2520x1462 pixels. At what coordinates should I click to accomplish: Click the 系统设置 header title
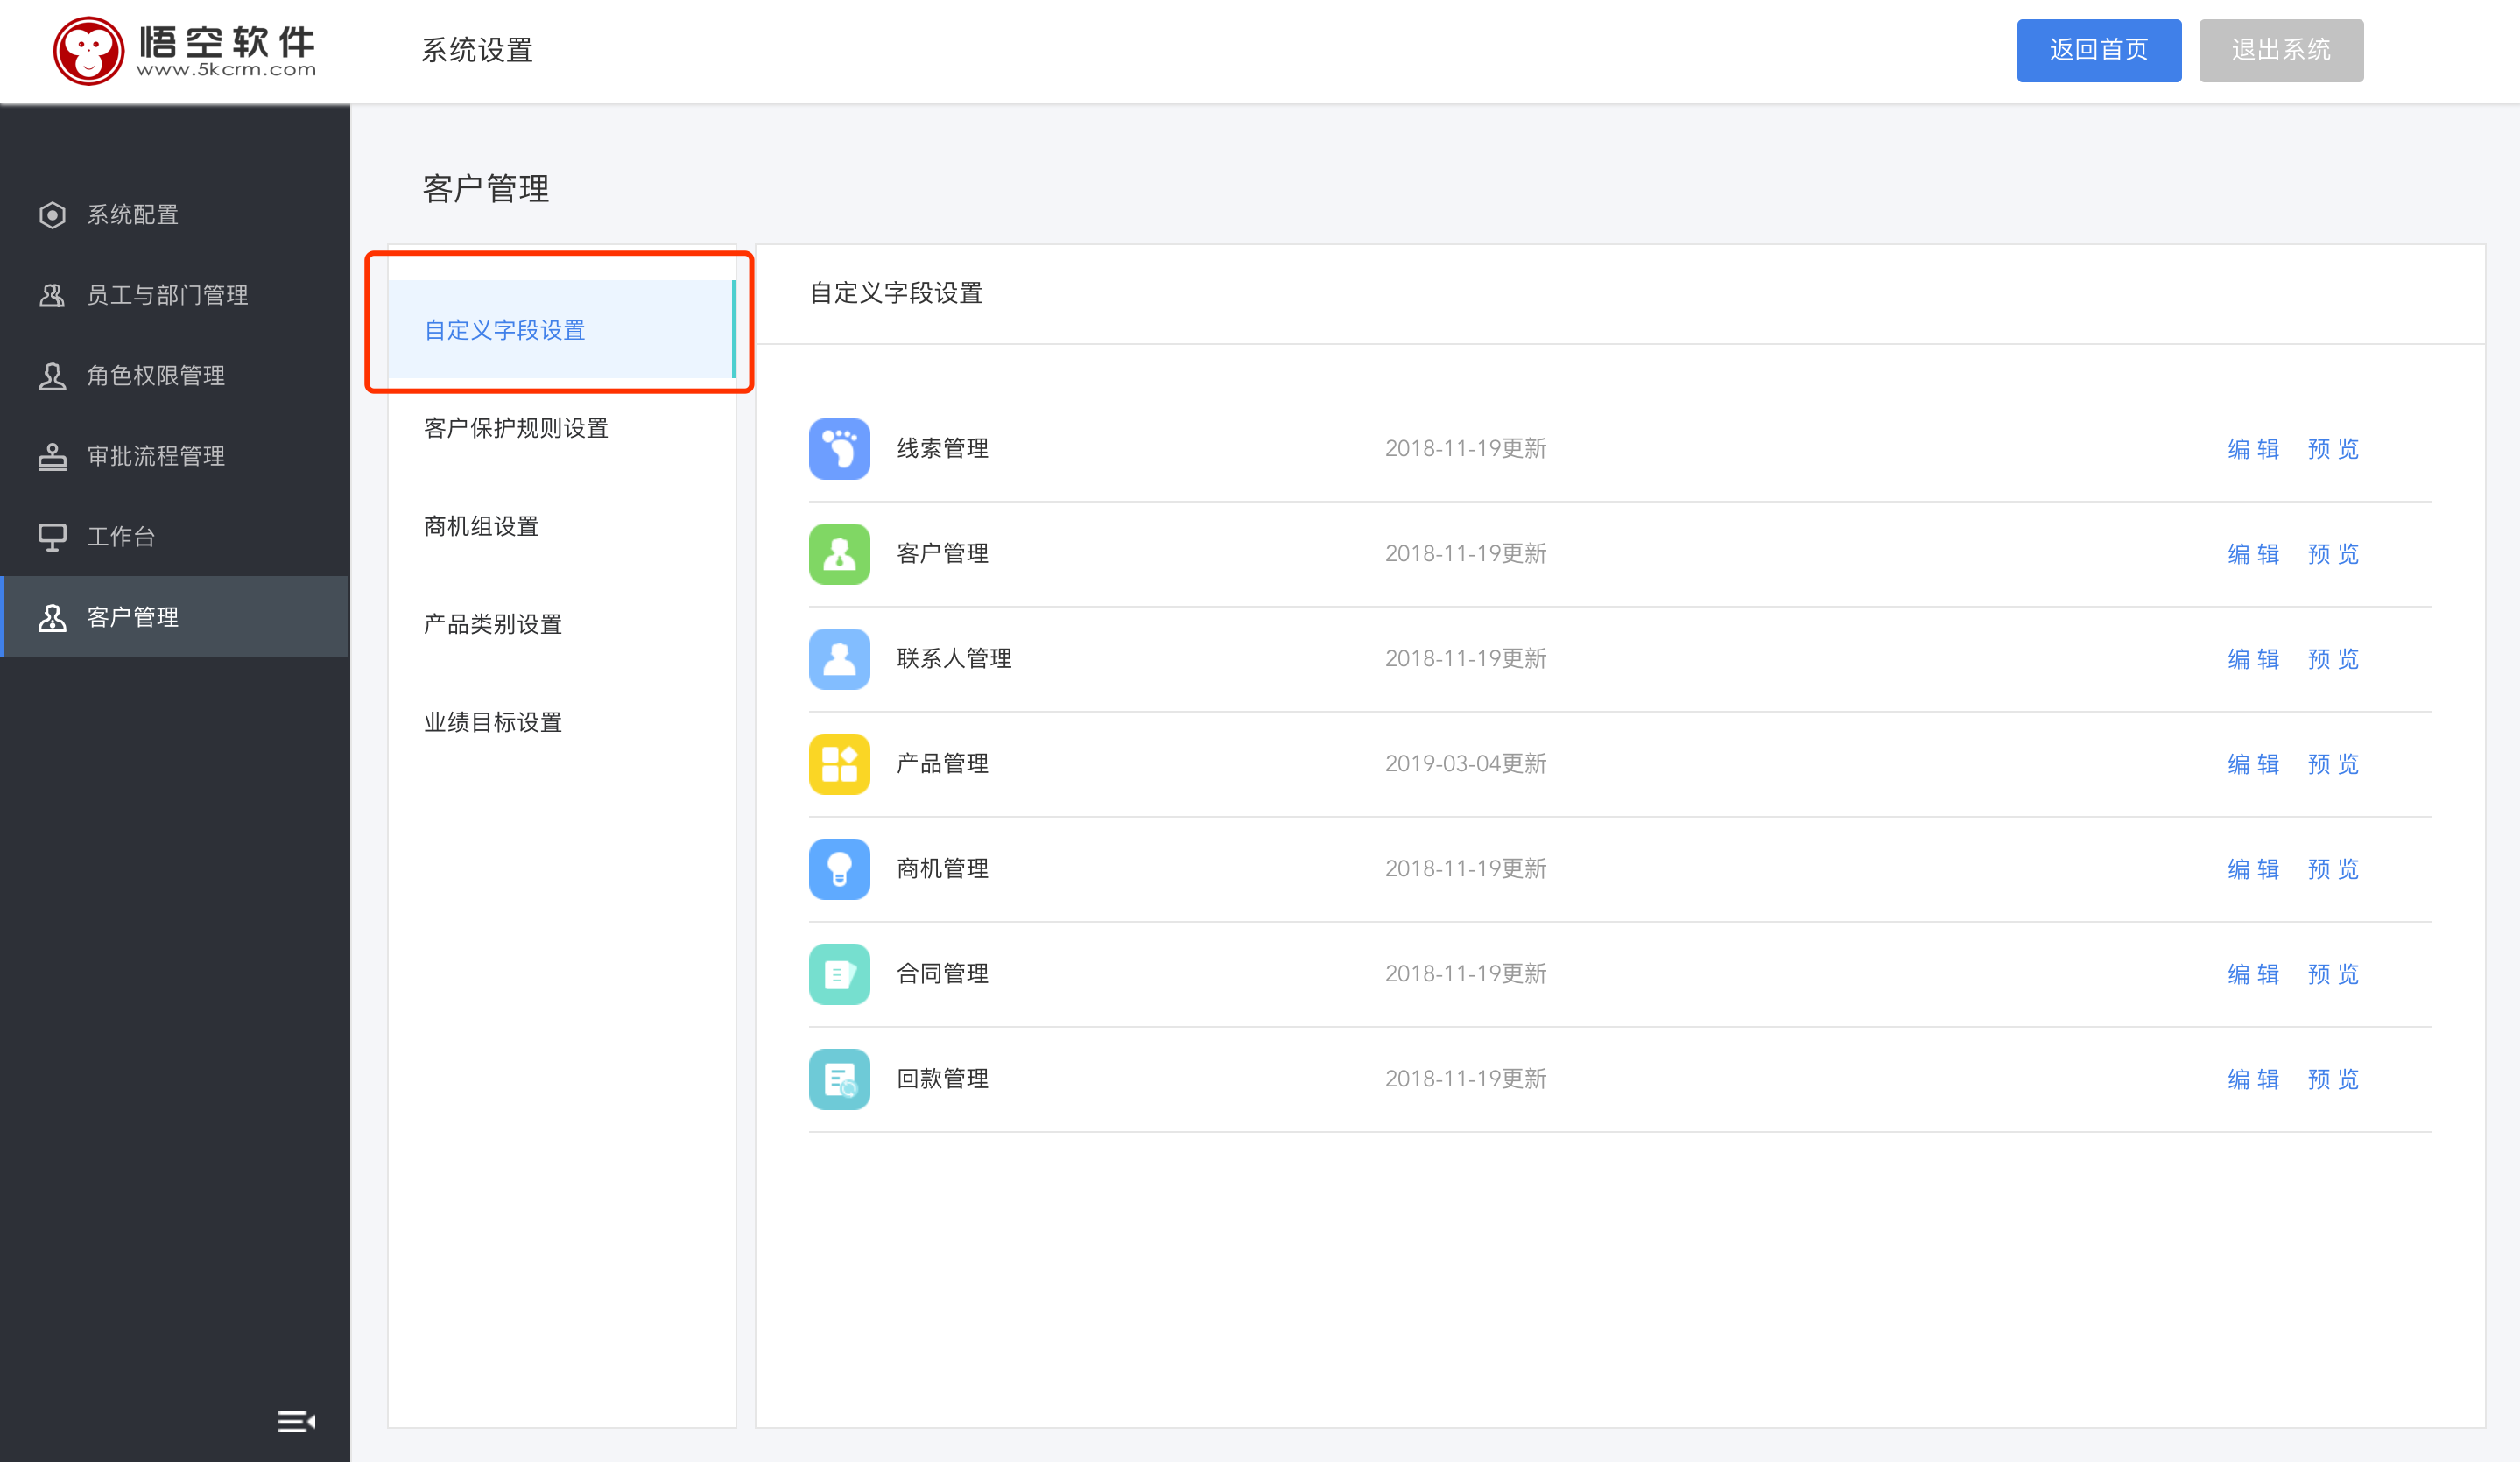click(477, 50)
